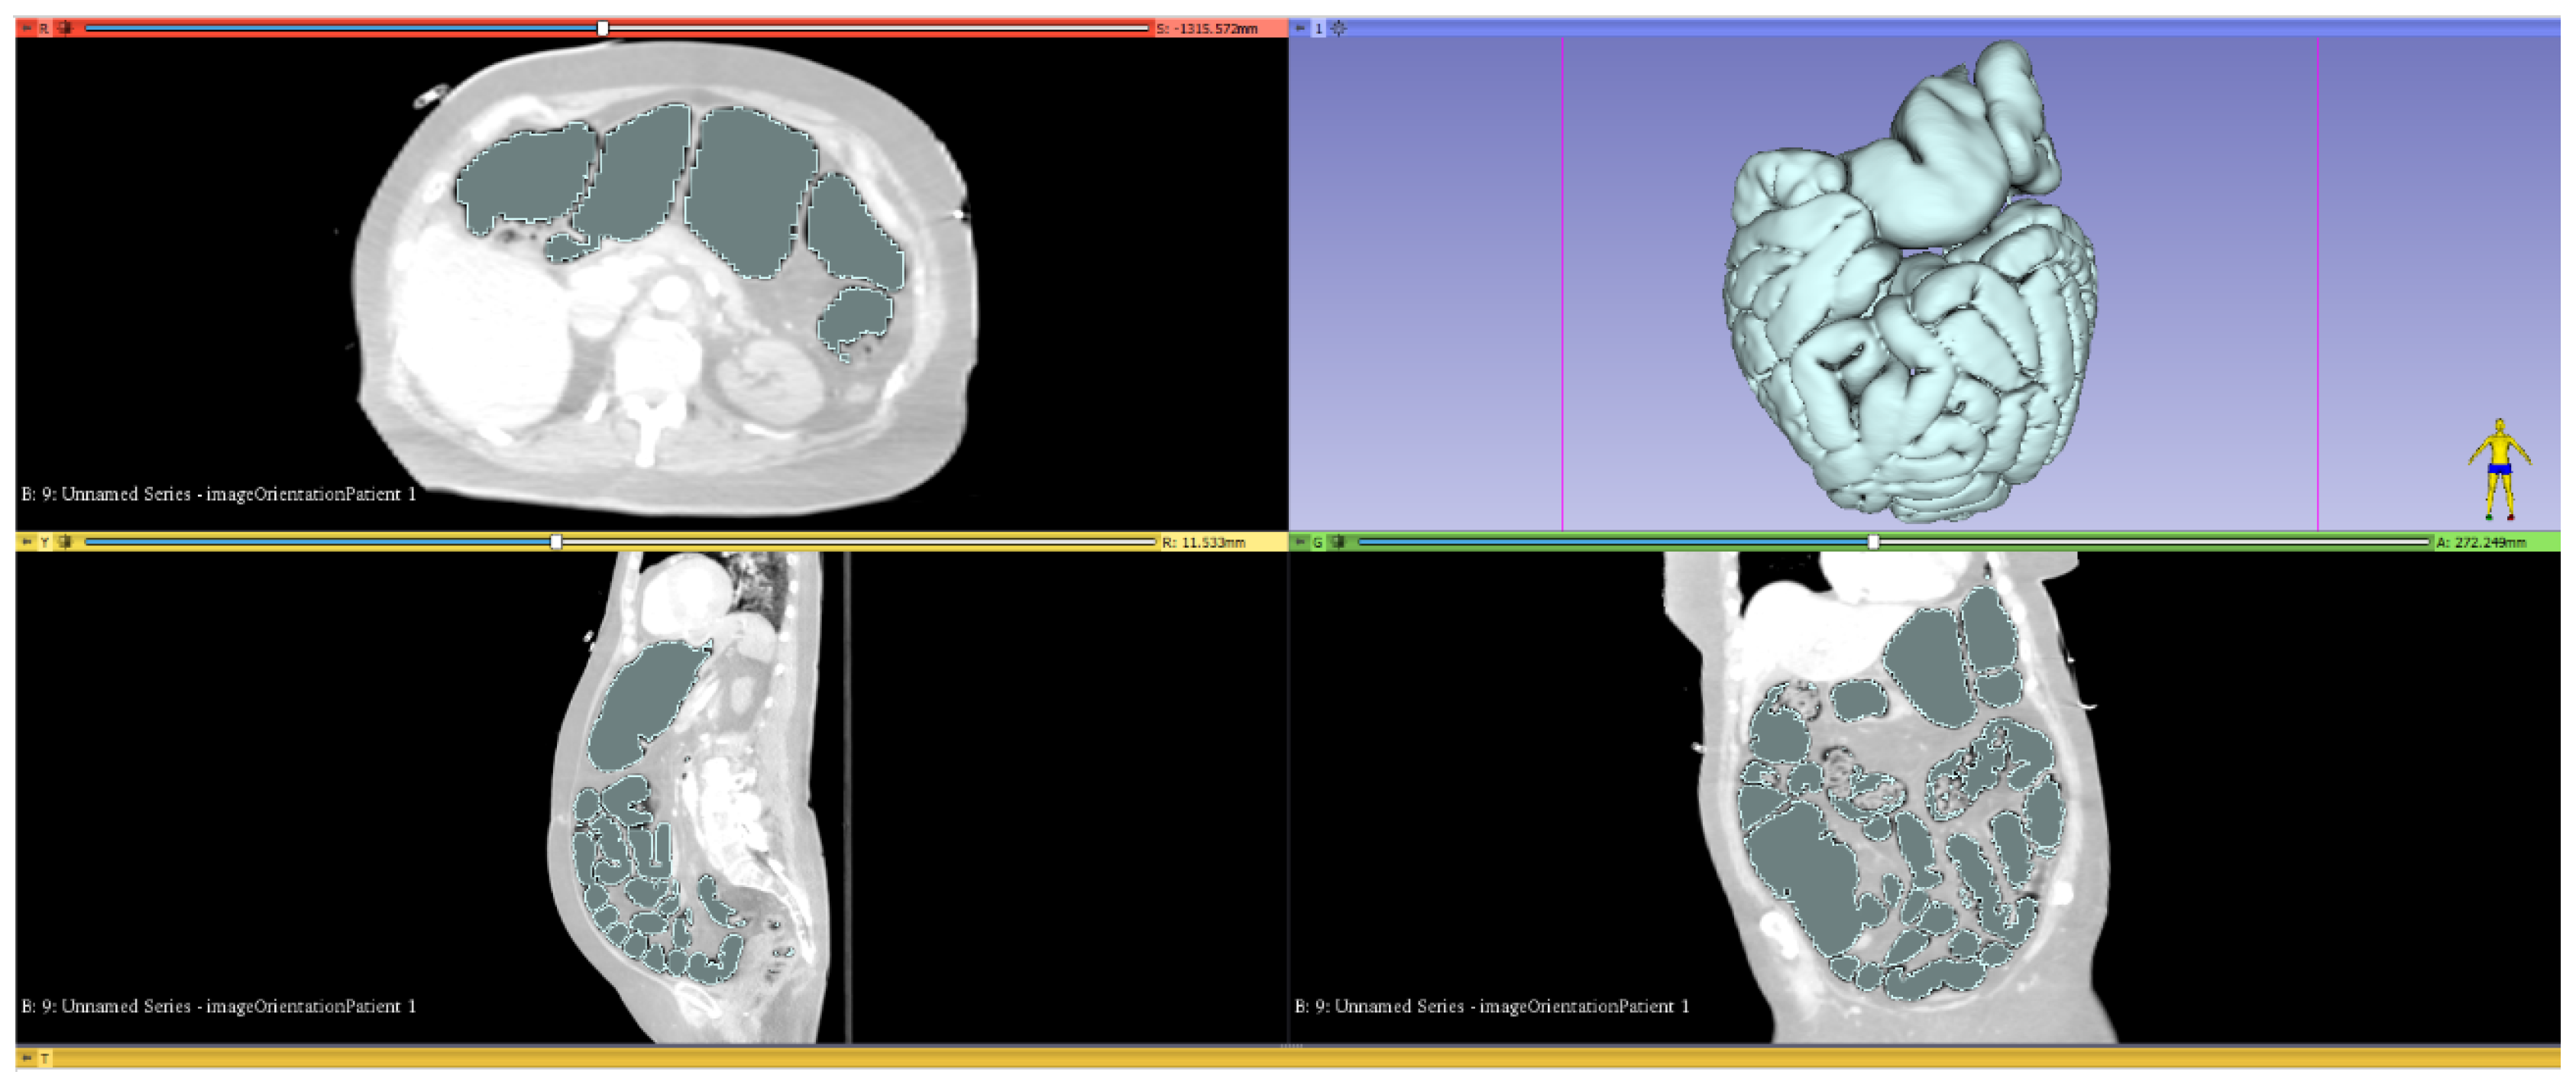Click the green coronal slice offset slider handle
The width and height of the screenshot is (2576, 1088).
click(x=1873, y=542)
